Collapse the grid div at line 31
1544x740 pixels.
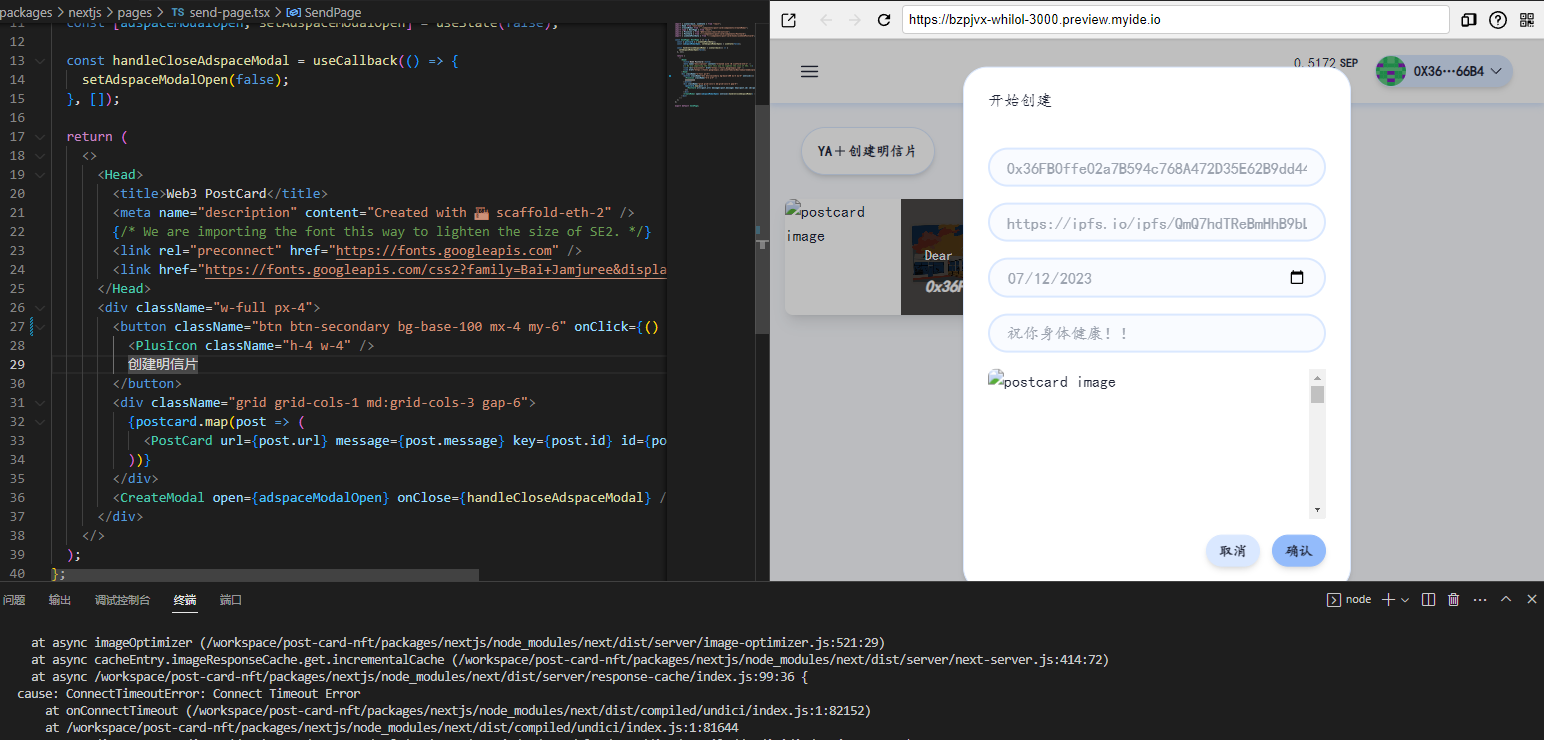(40, 403)
